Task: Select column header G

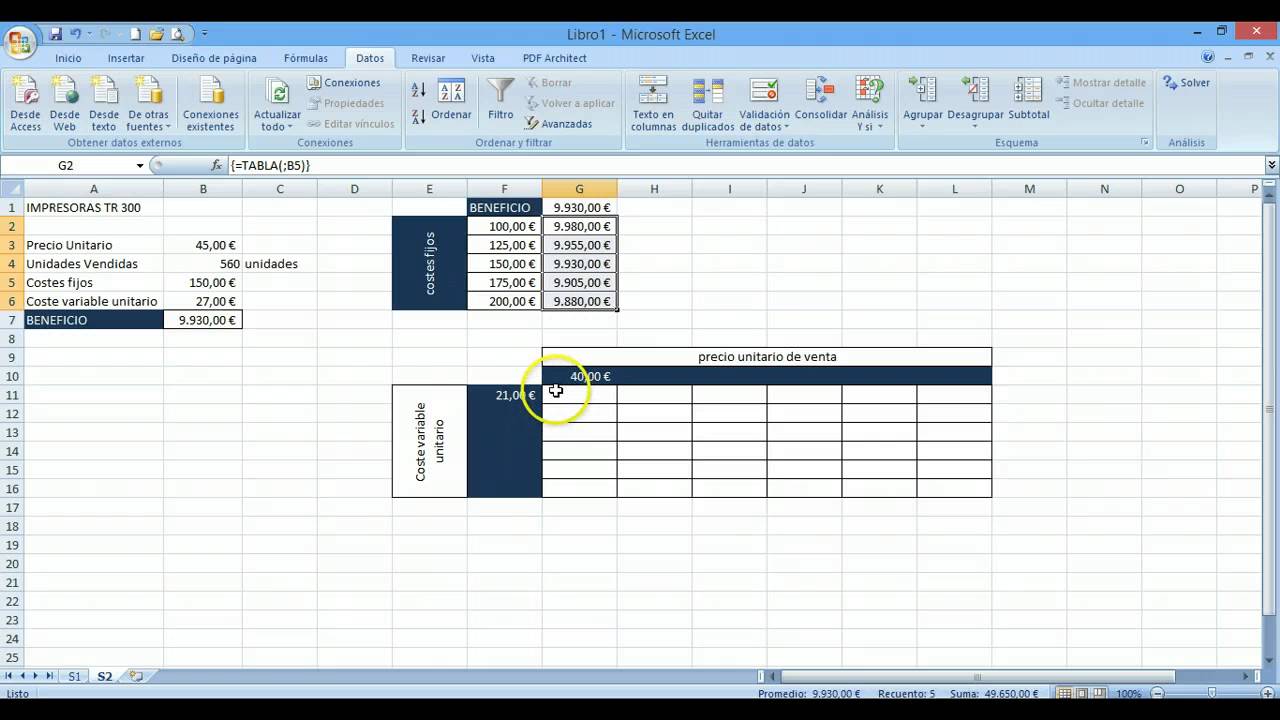Action: pos(579,189)
